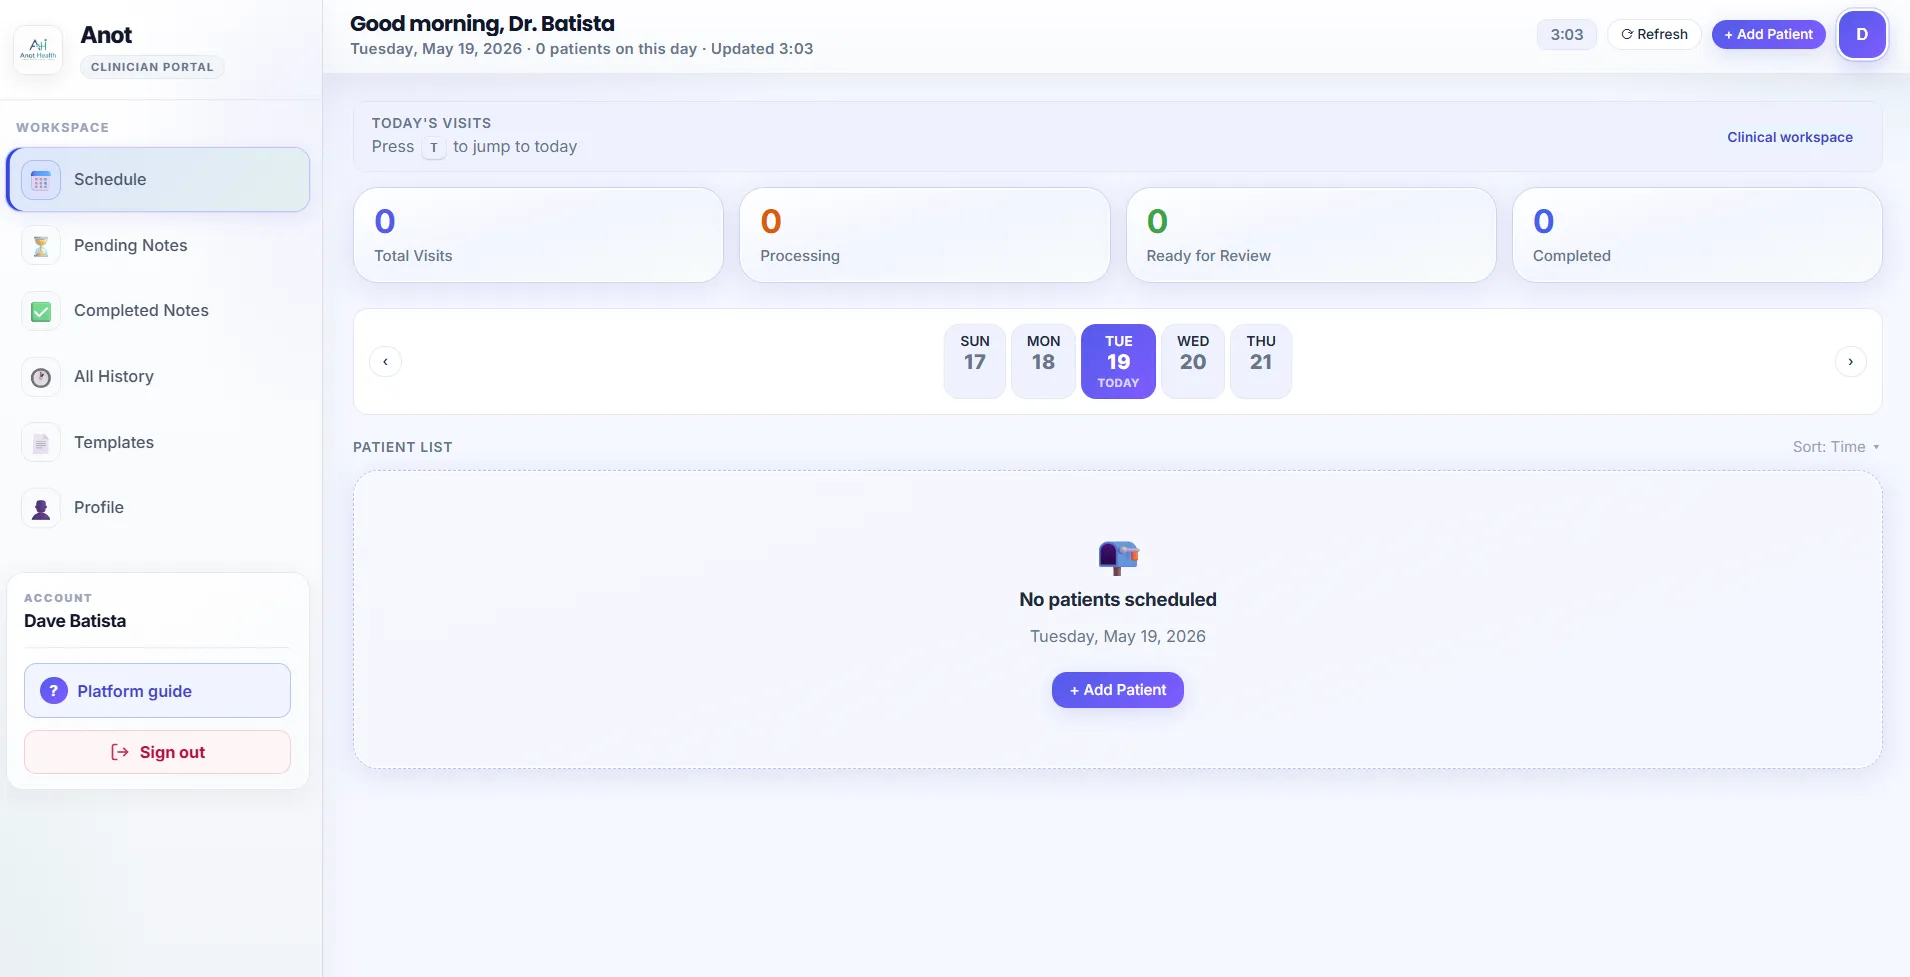1910x977 pixels.
Task: Click the Anot Health logo icon
Action: pos(38,49)
